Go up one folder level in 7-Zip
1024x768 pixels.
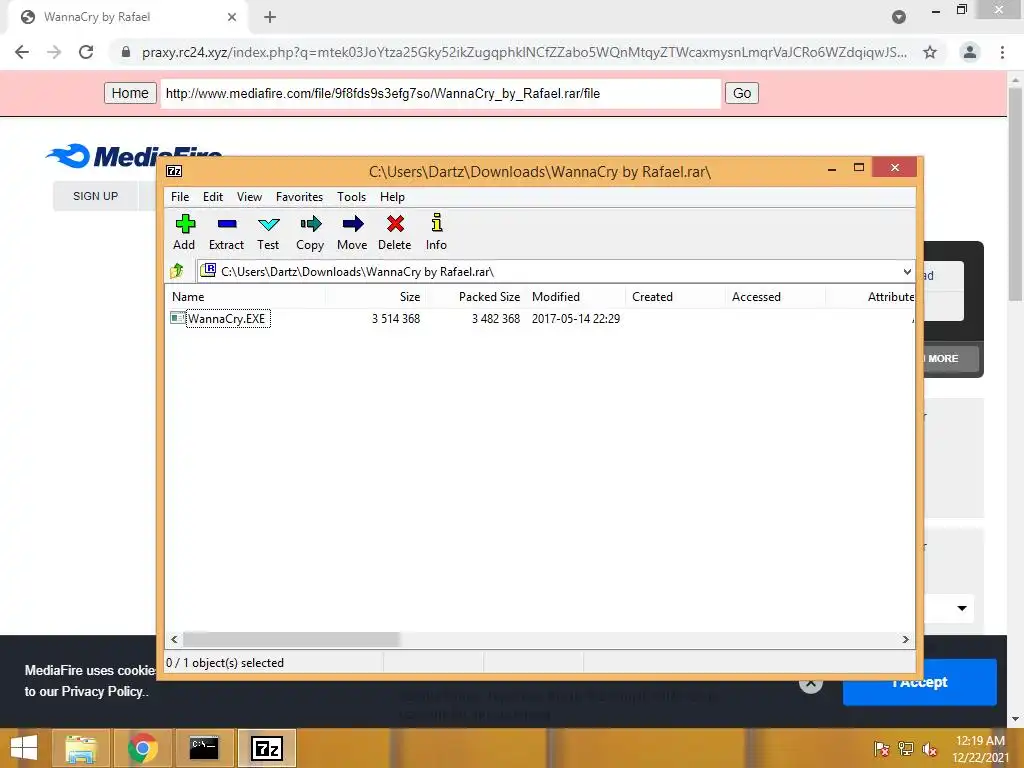coord(177,271)
